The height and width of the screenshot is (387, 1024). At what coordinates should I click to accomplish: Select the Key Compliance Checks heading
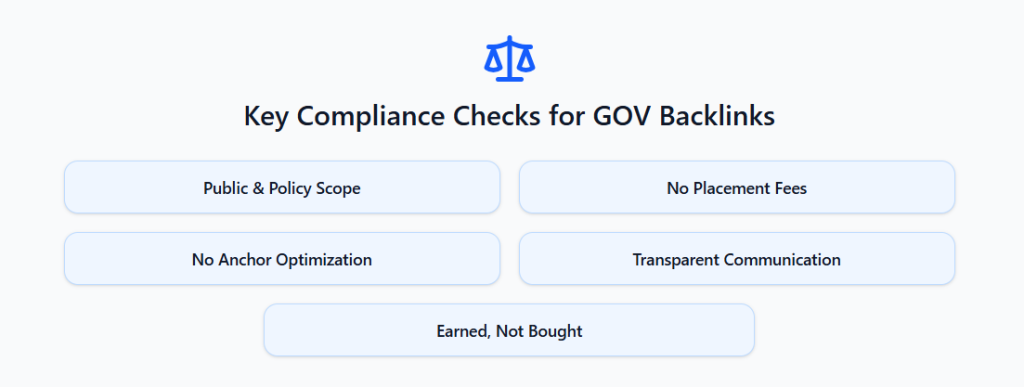(509, 116)
